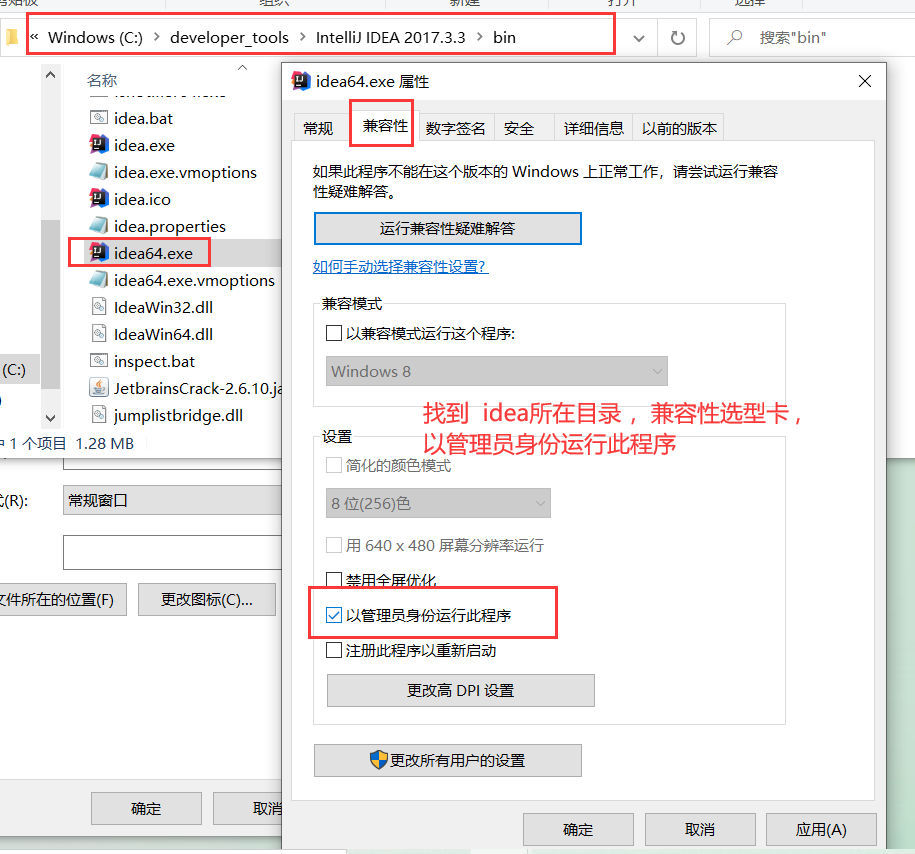
Task: Open the 常规窗口 run mode dropdown
Action: pos(173,500)
